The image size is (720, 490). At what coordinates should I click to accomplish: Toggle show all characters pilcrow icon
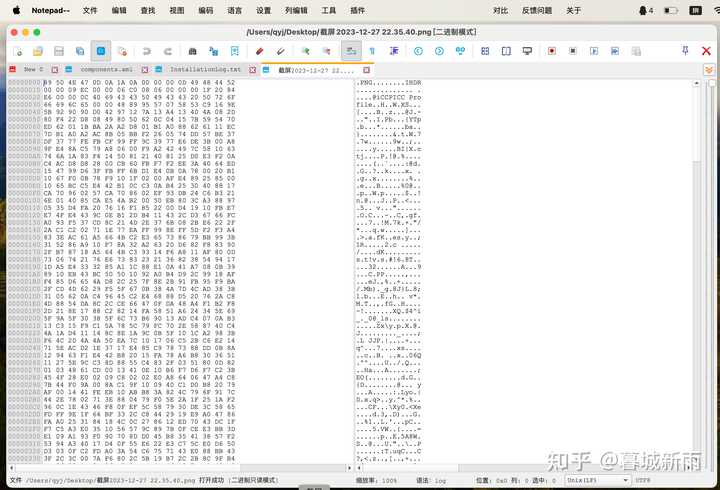coord(372,51)
